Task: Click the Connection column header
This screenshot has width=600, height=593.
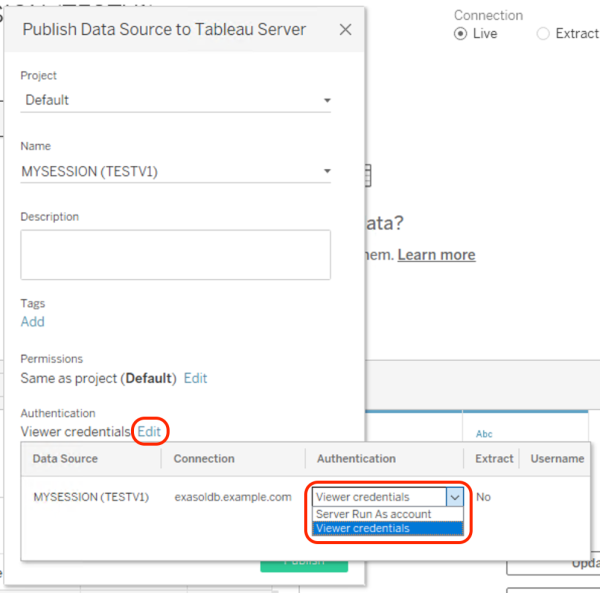Action: pos(204,459)
